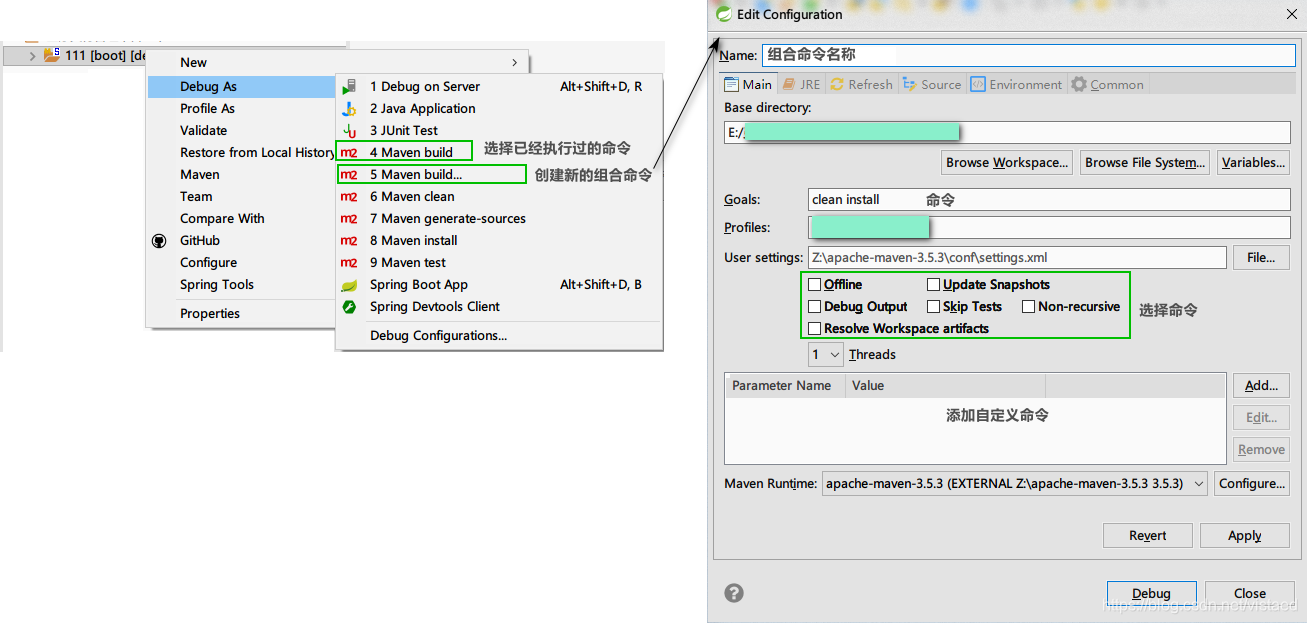Click the User settings path field

click(x=1017, y=258)
